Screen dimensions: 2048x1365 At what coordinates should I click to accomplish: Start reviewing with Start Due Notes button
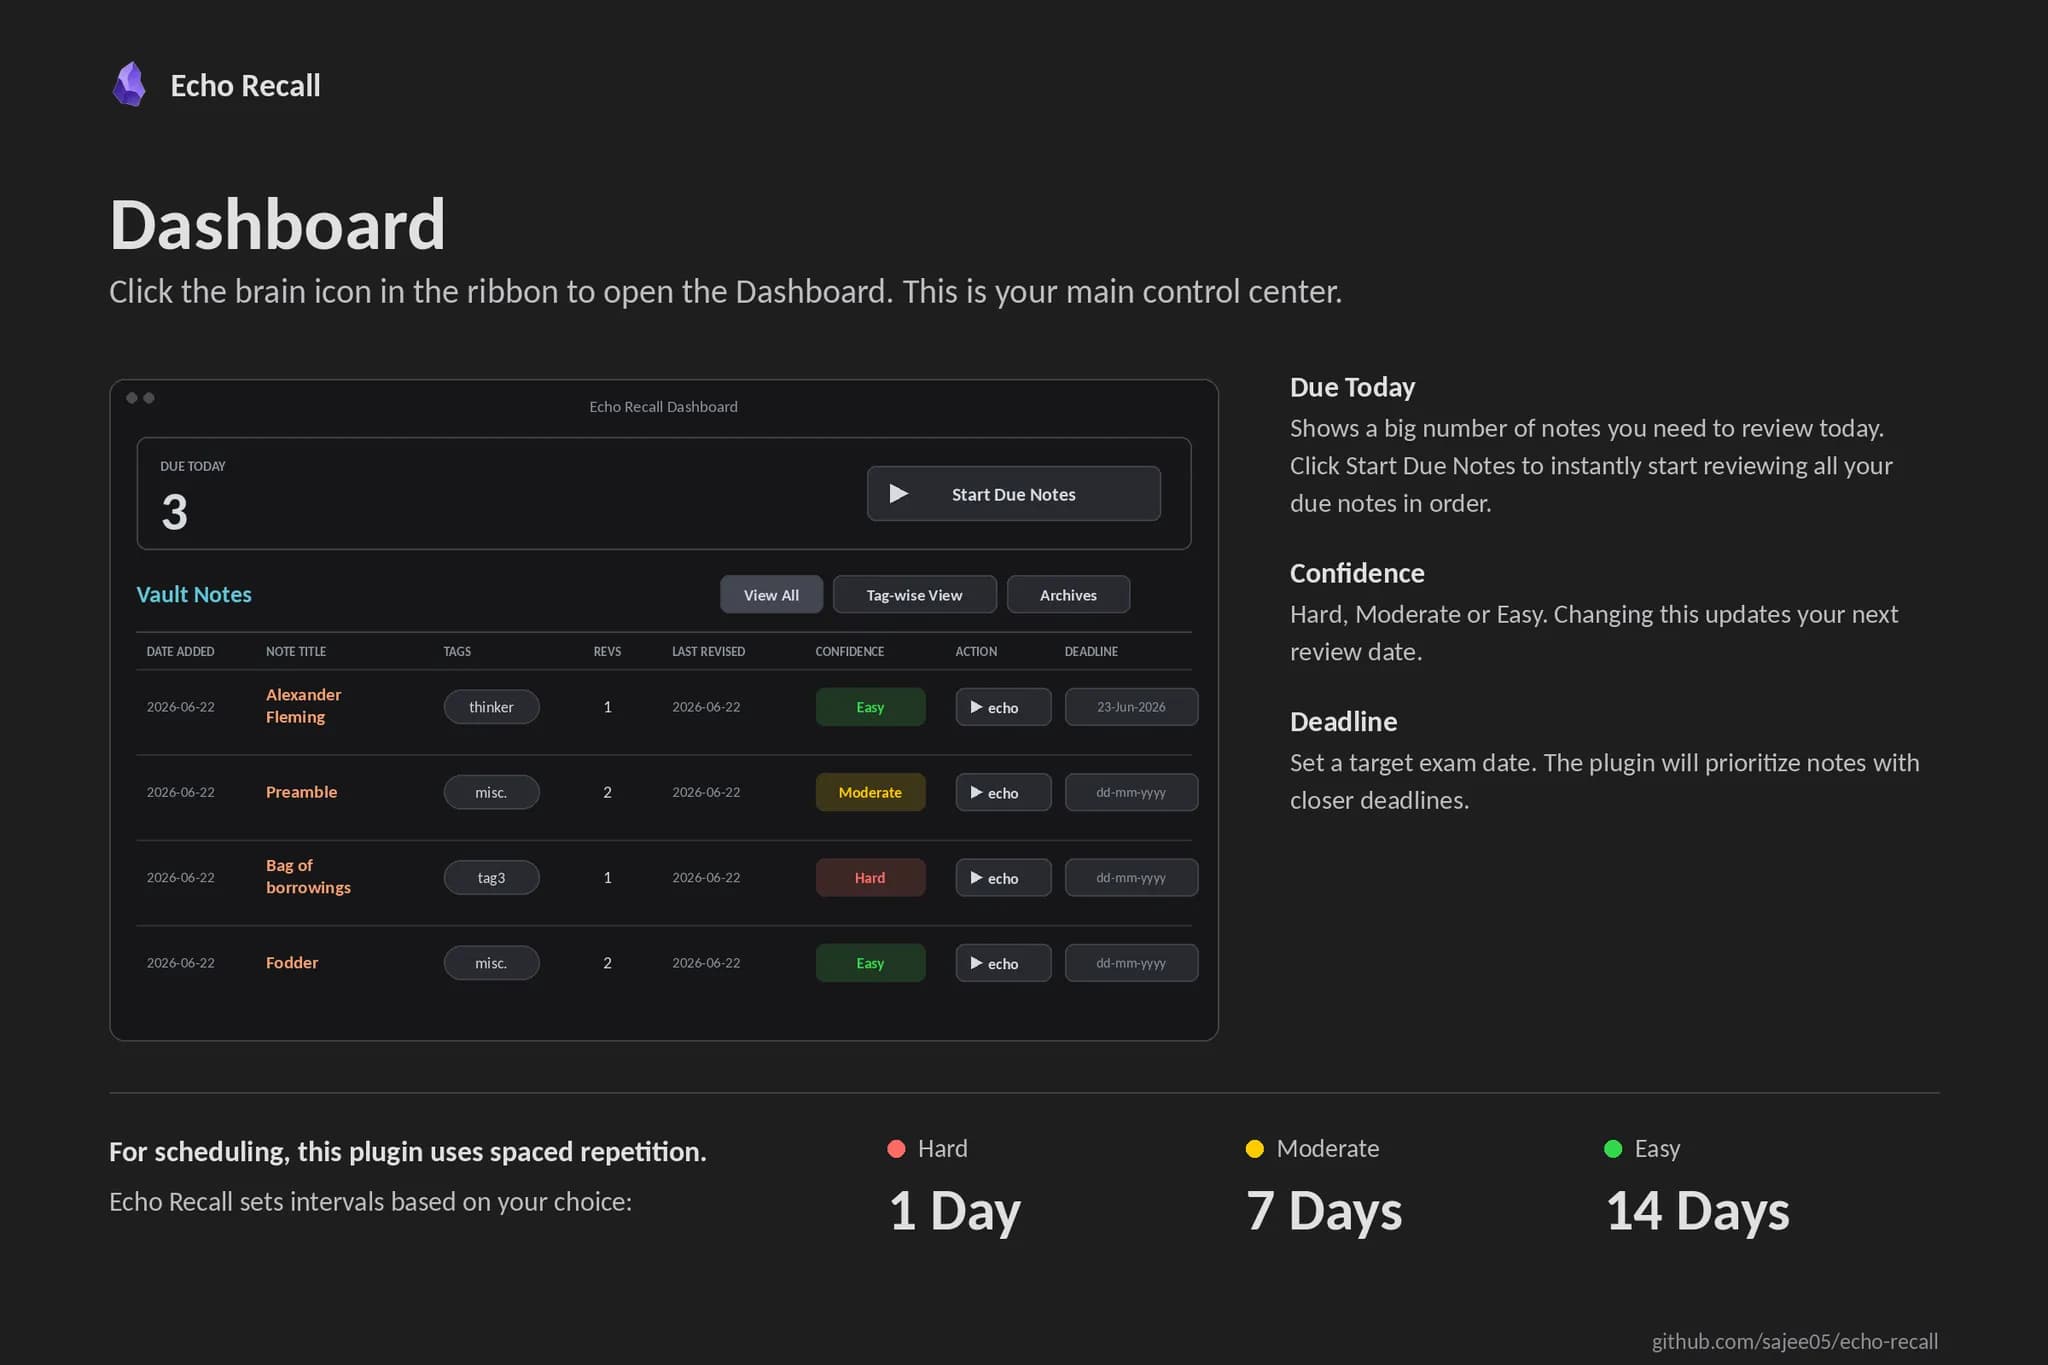(x=1013, y=494)
